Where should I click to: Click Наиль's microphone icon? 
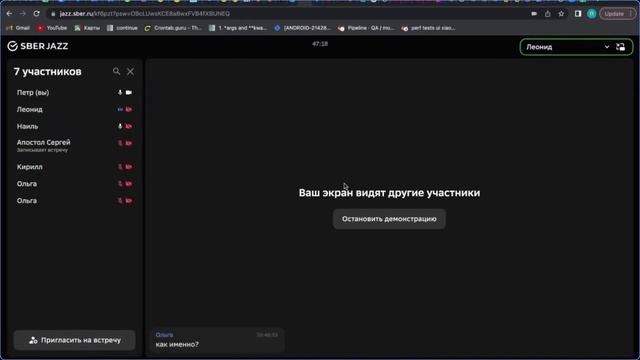point(120,127)
